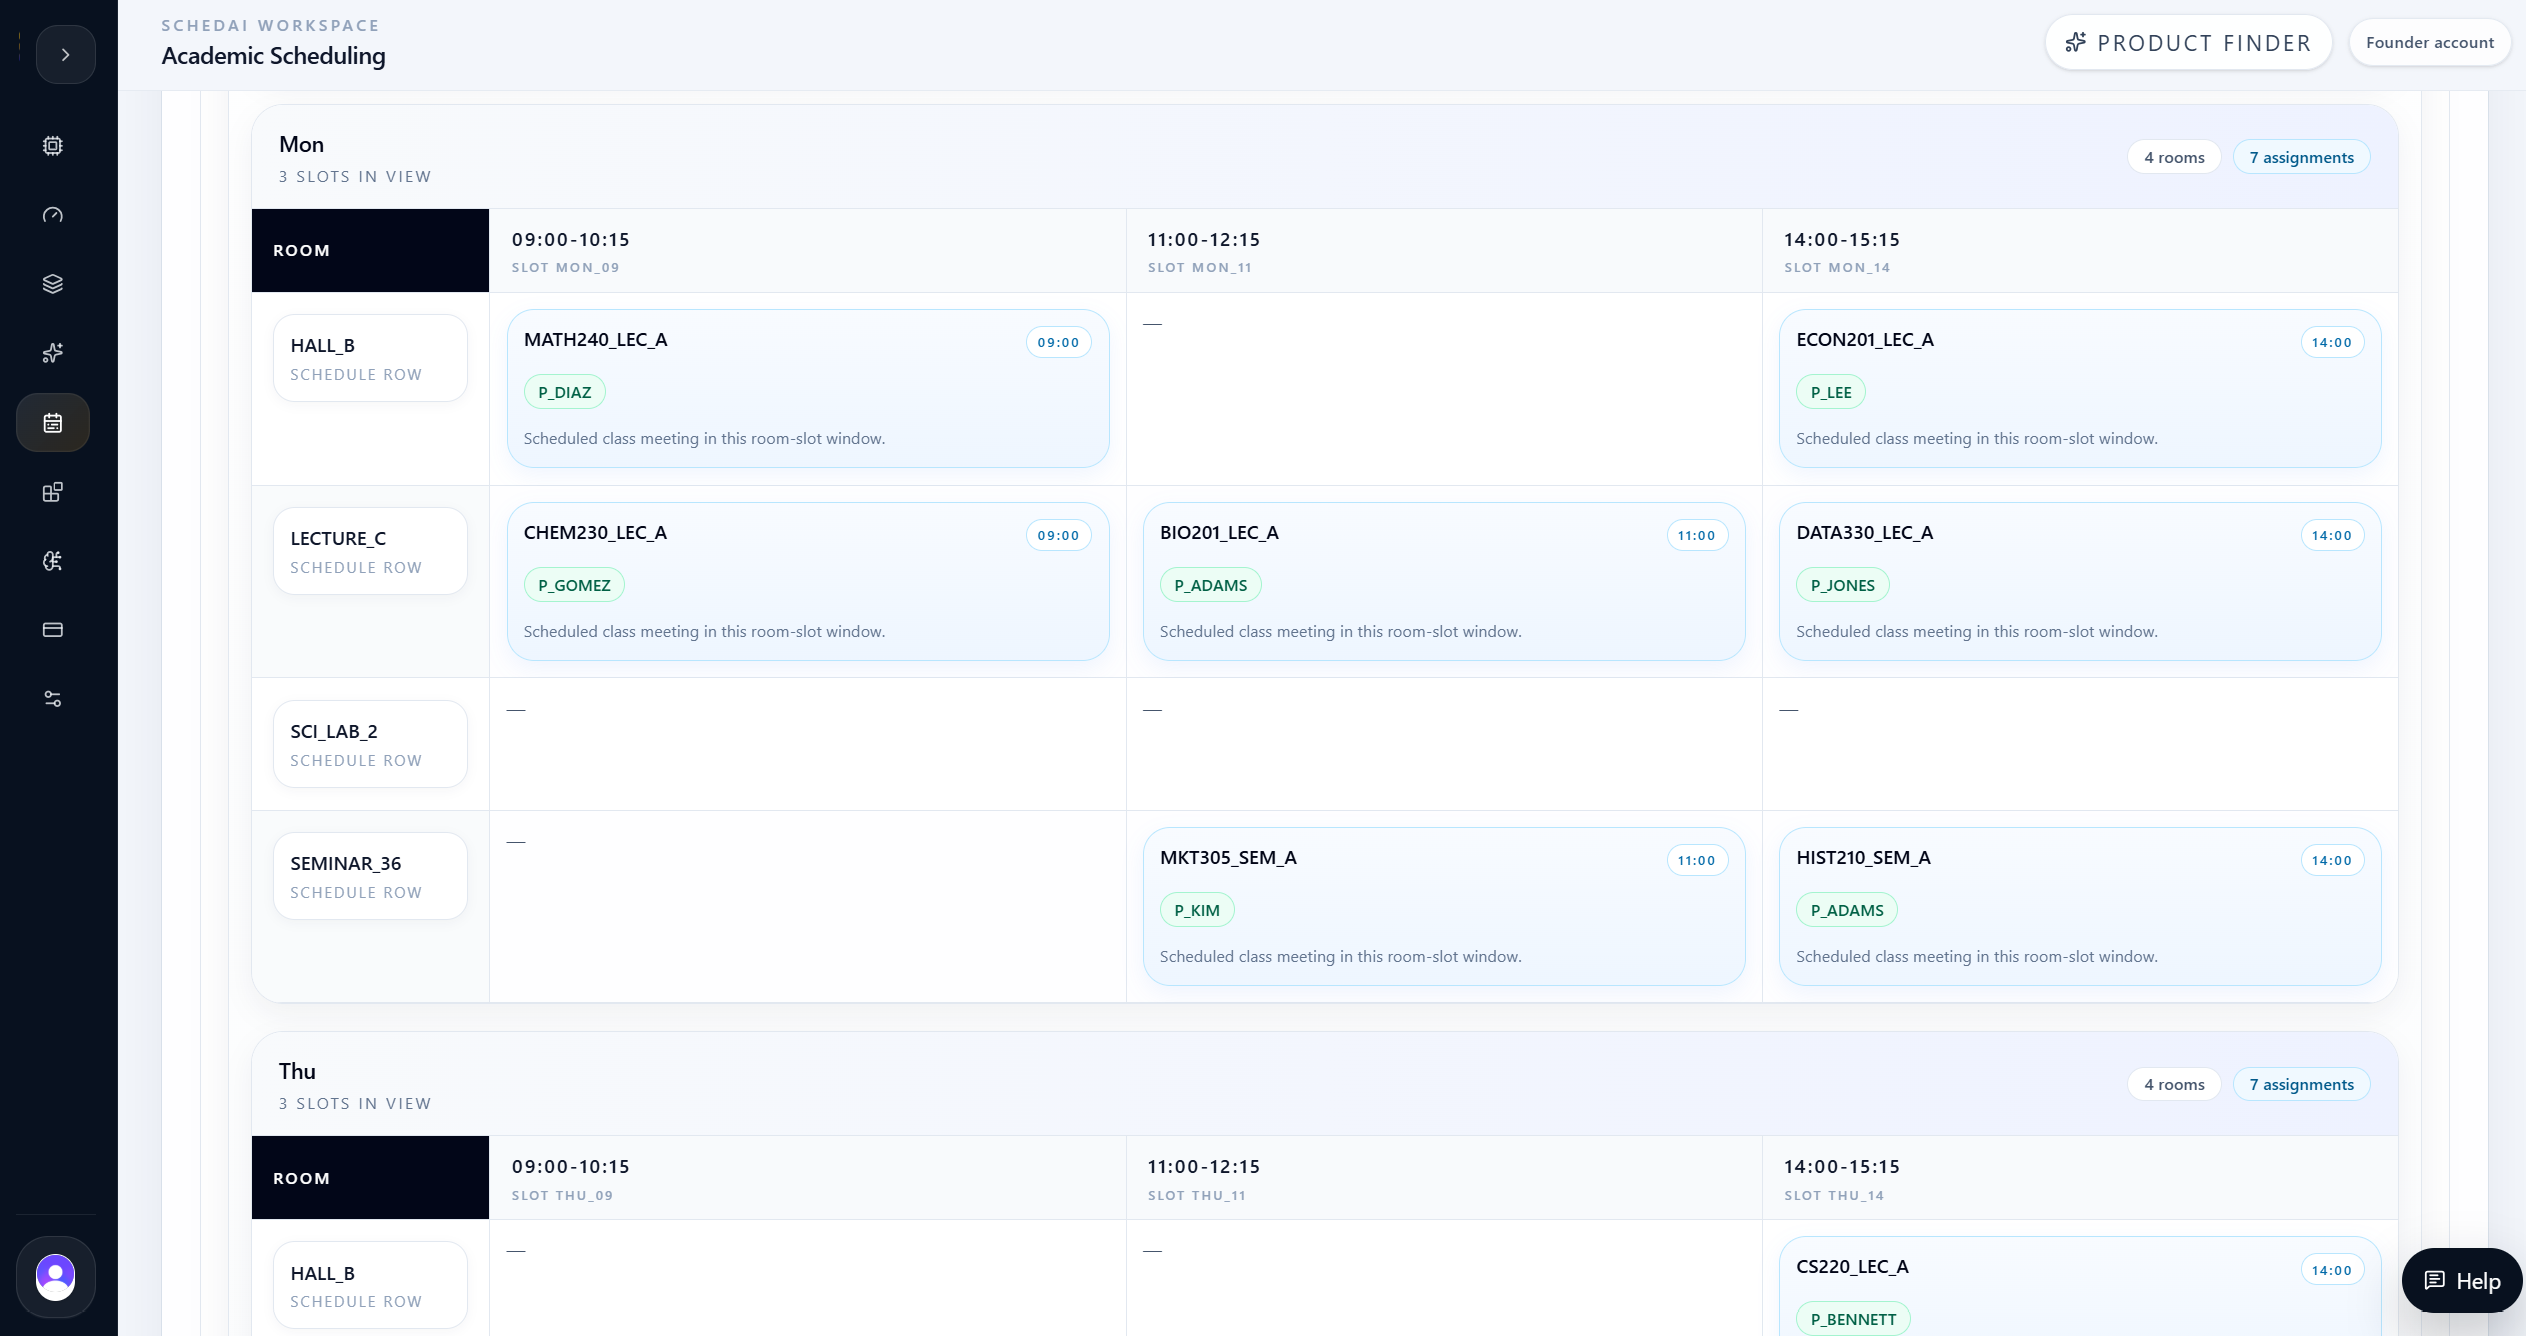The width and height of the screenshot is (2526, 1336).
Task: Click the sparkle icon in Product Finder
Action: click(2076, 43)
